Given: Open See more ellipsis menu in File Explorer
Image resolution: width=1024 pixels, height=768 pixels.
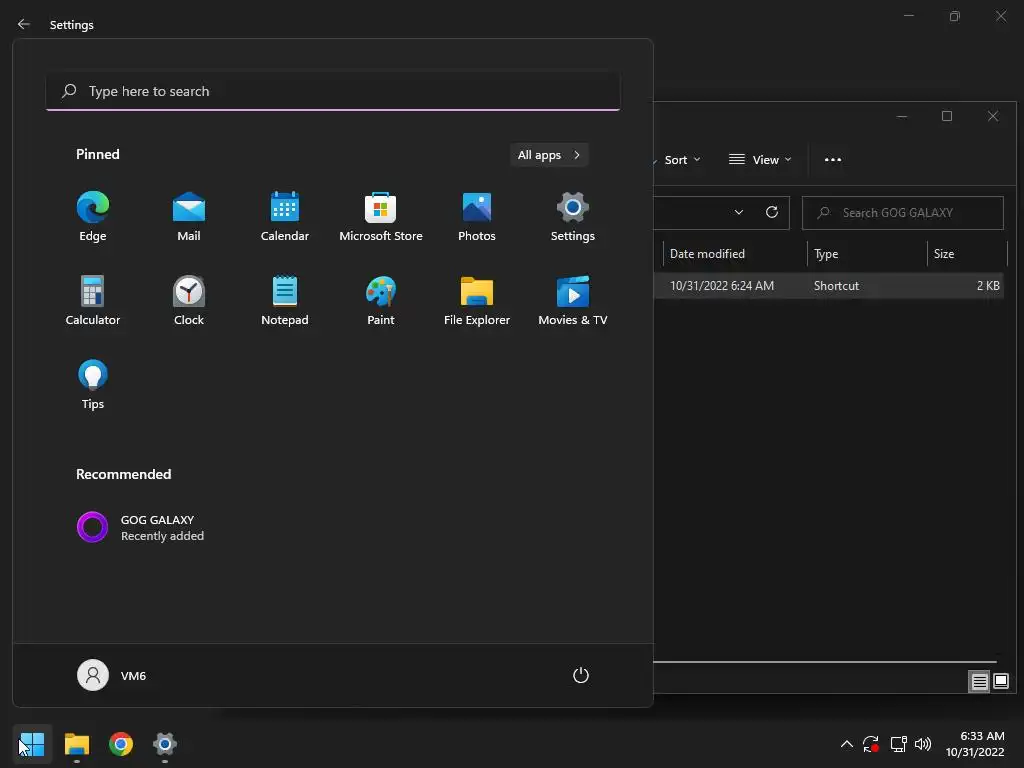Looking at the screenshot, I should tap(833, 160).
